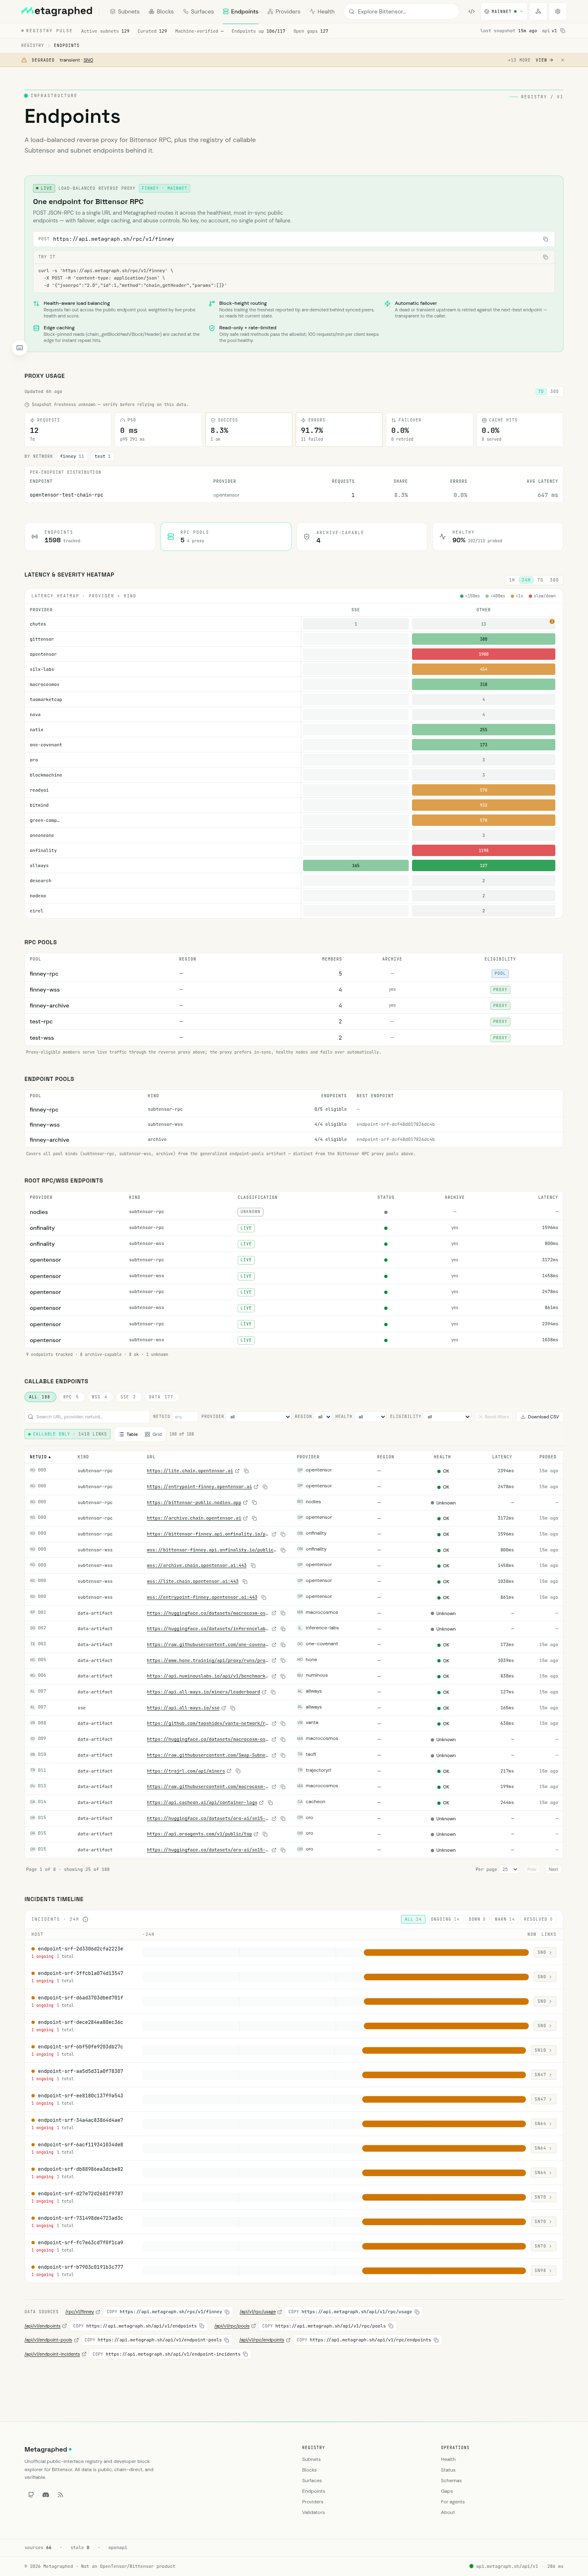588x2576 pixels.
Task: Click the Download CSV button
Action: (540, 1417)
